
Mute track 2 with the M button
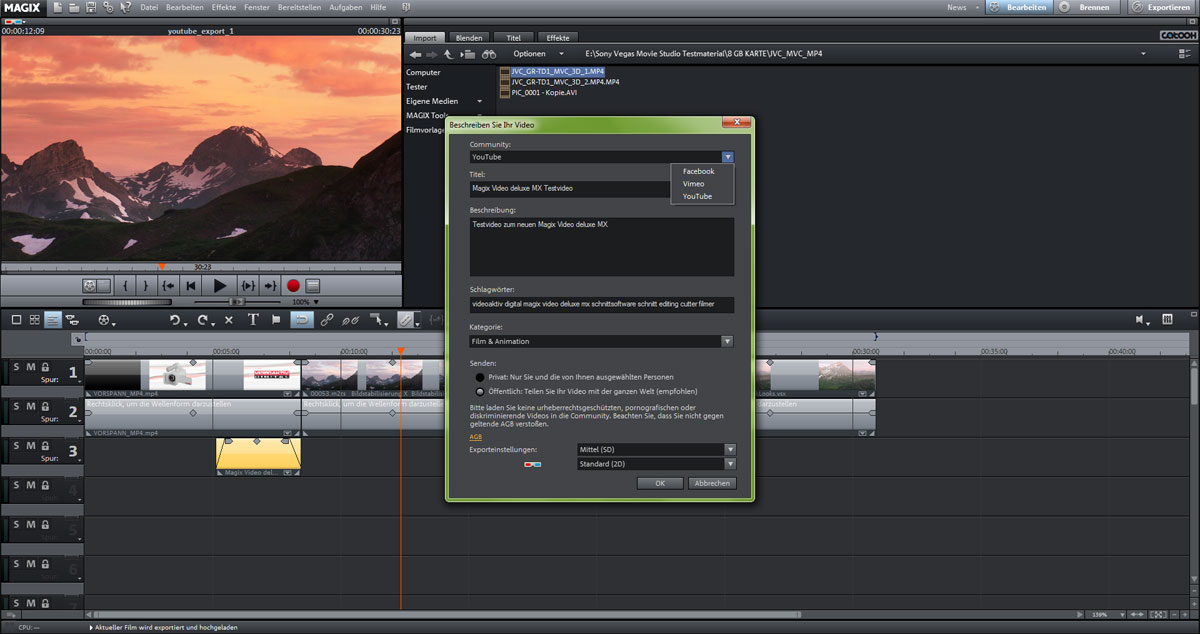pos(30,406)
